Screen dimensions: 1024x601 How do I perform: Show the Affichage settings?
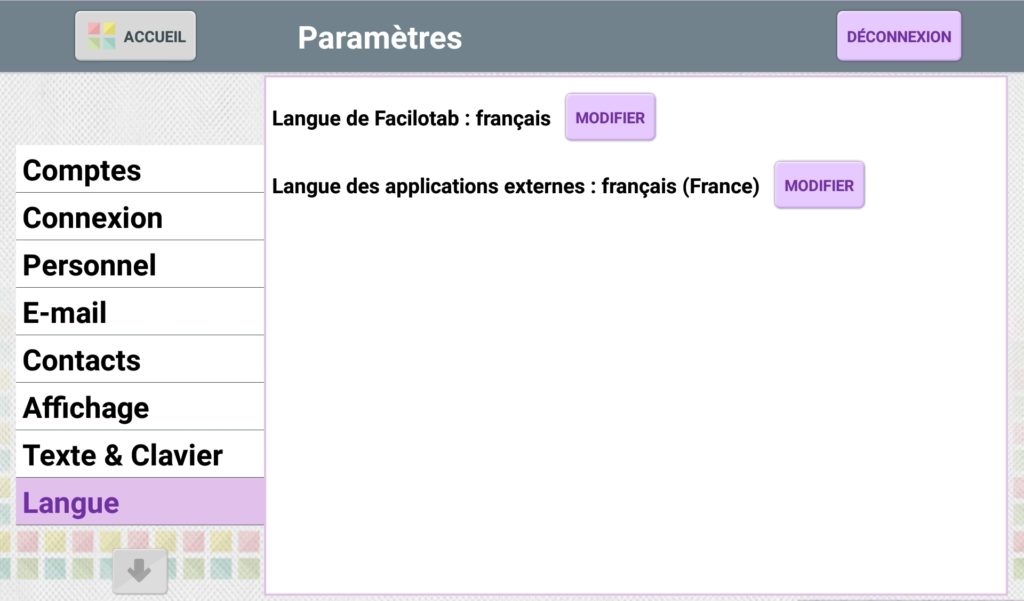(140, 407)
